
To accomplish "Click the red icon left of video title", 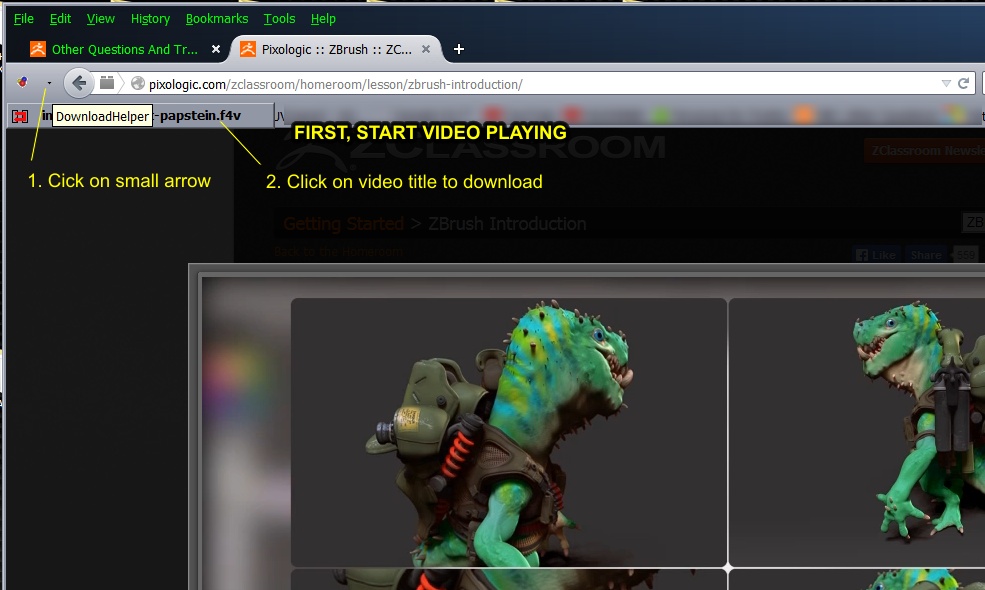I will (20, 116).
